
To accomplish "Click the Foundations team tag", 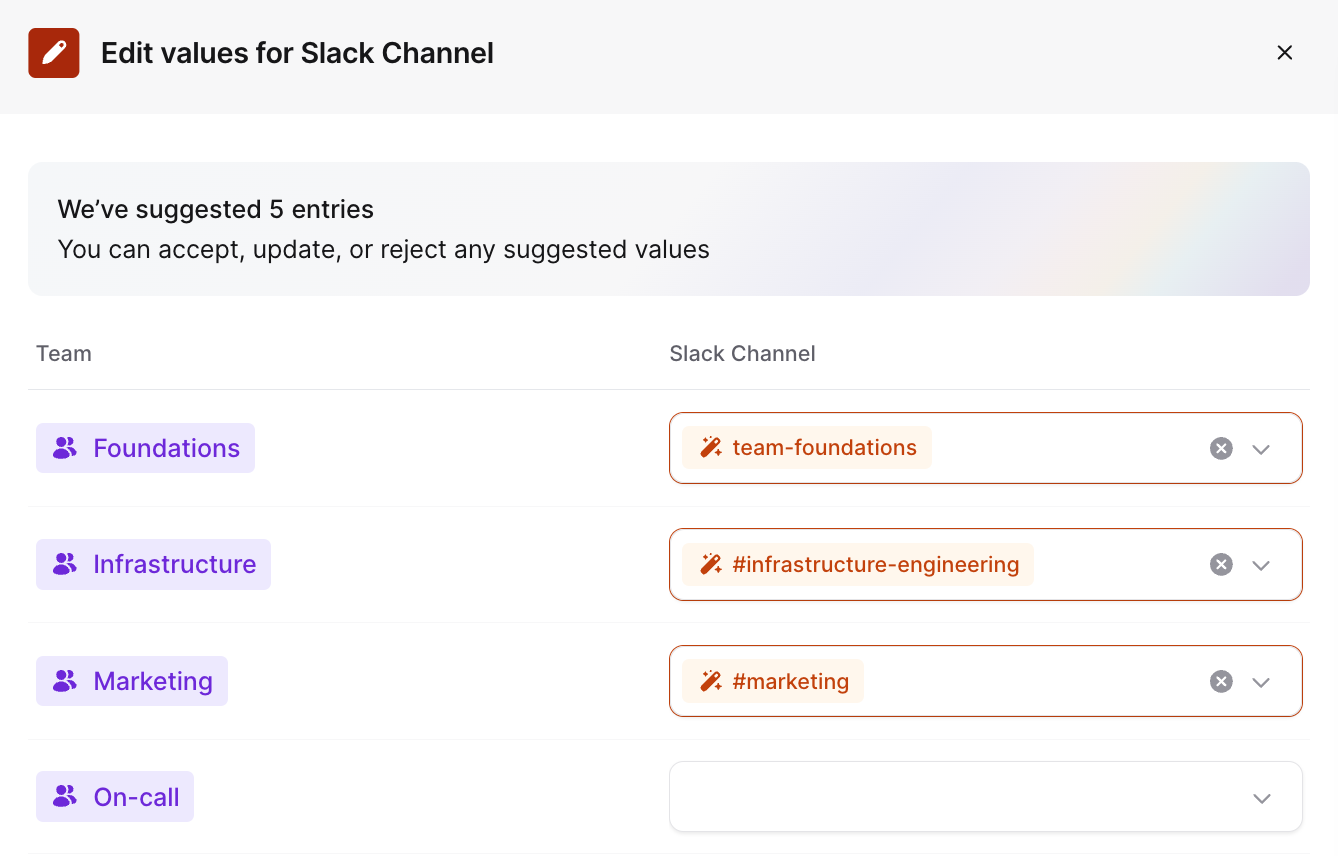I will 146,448.
